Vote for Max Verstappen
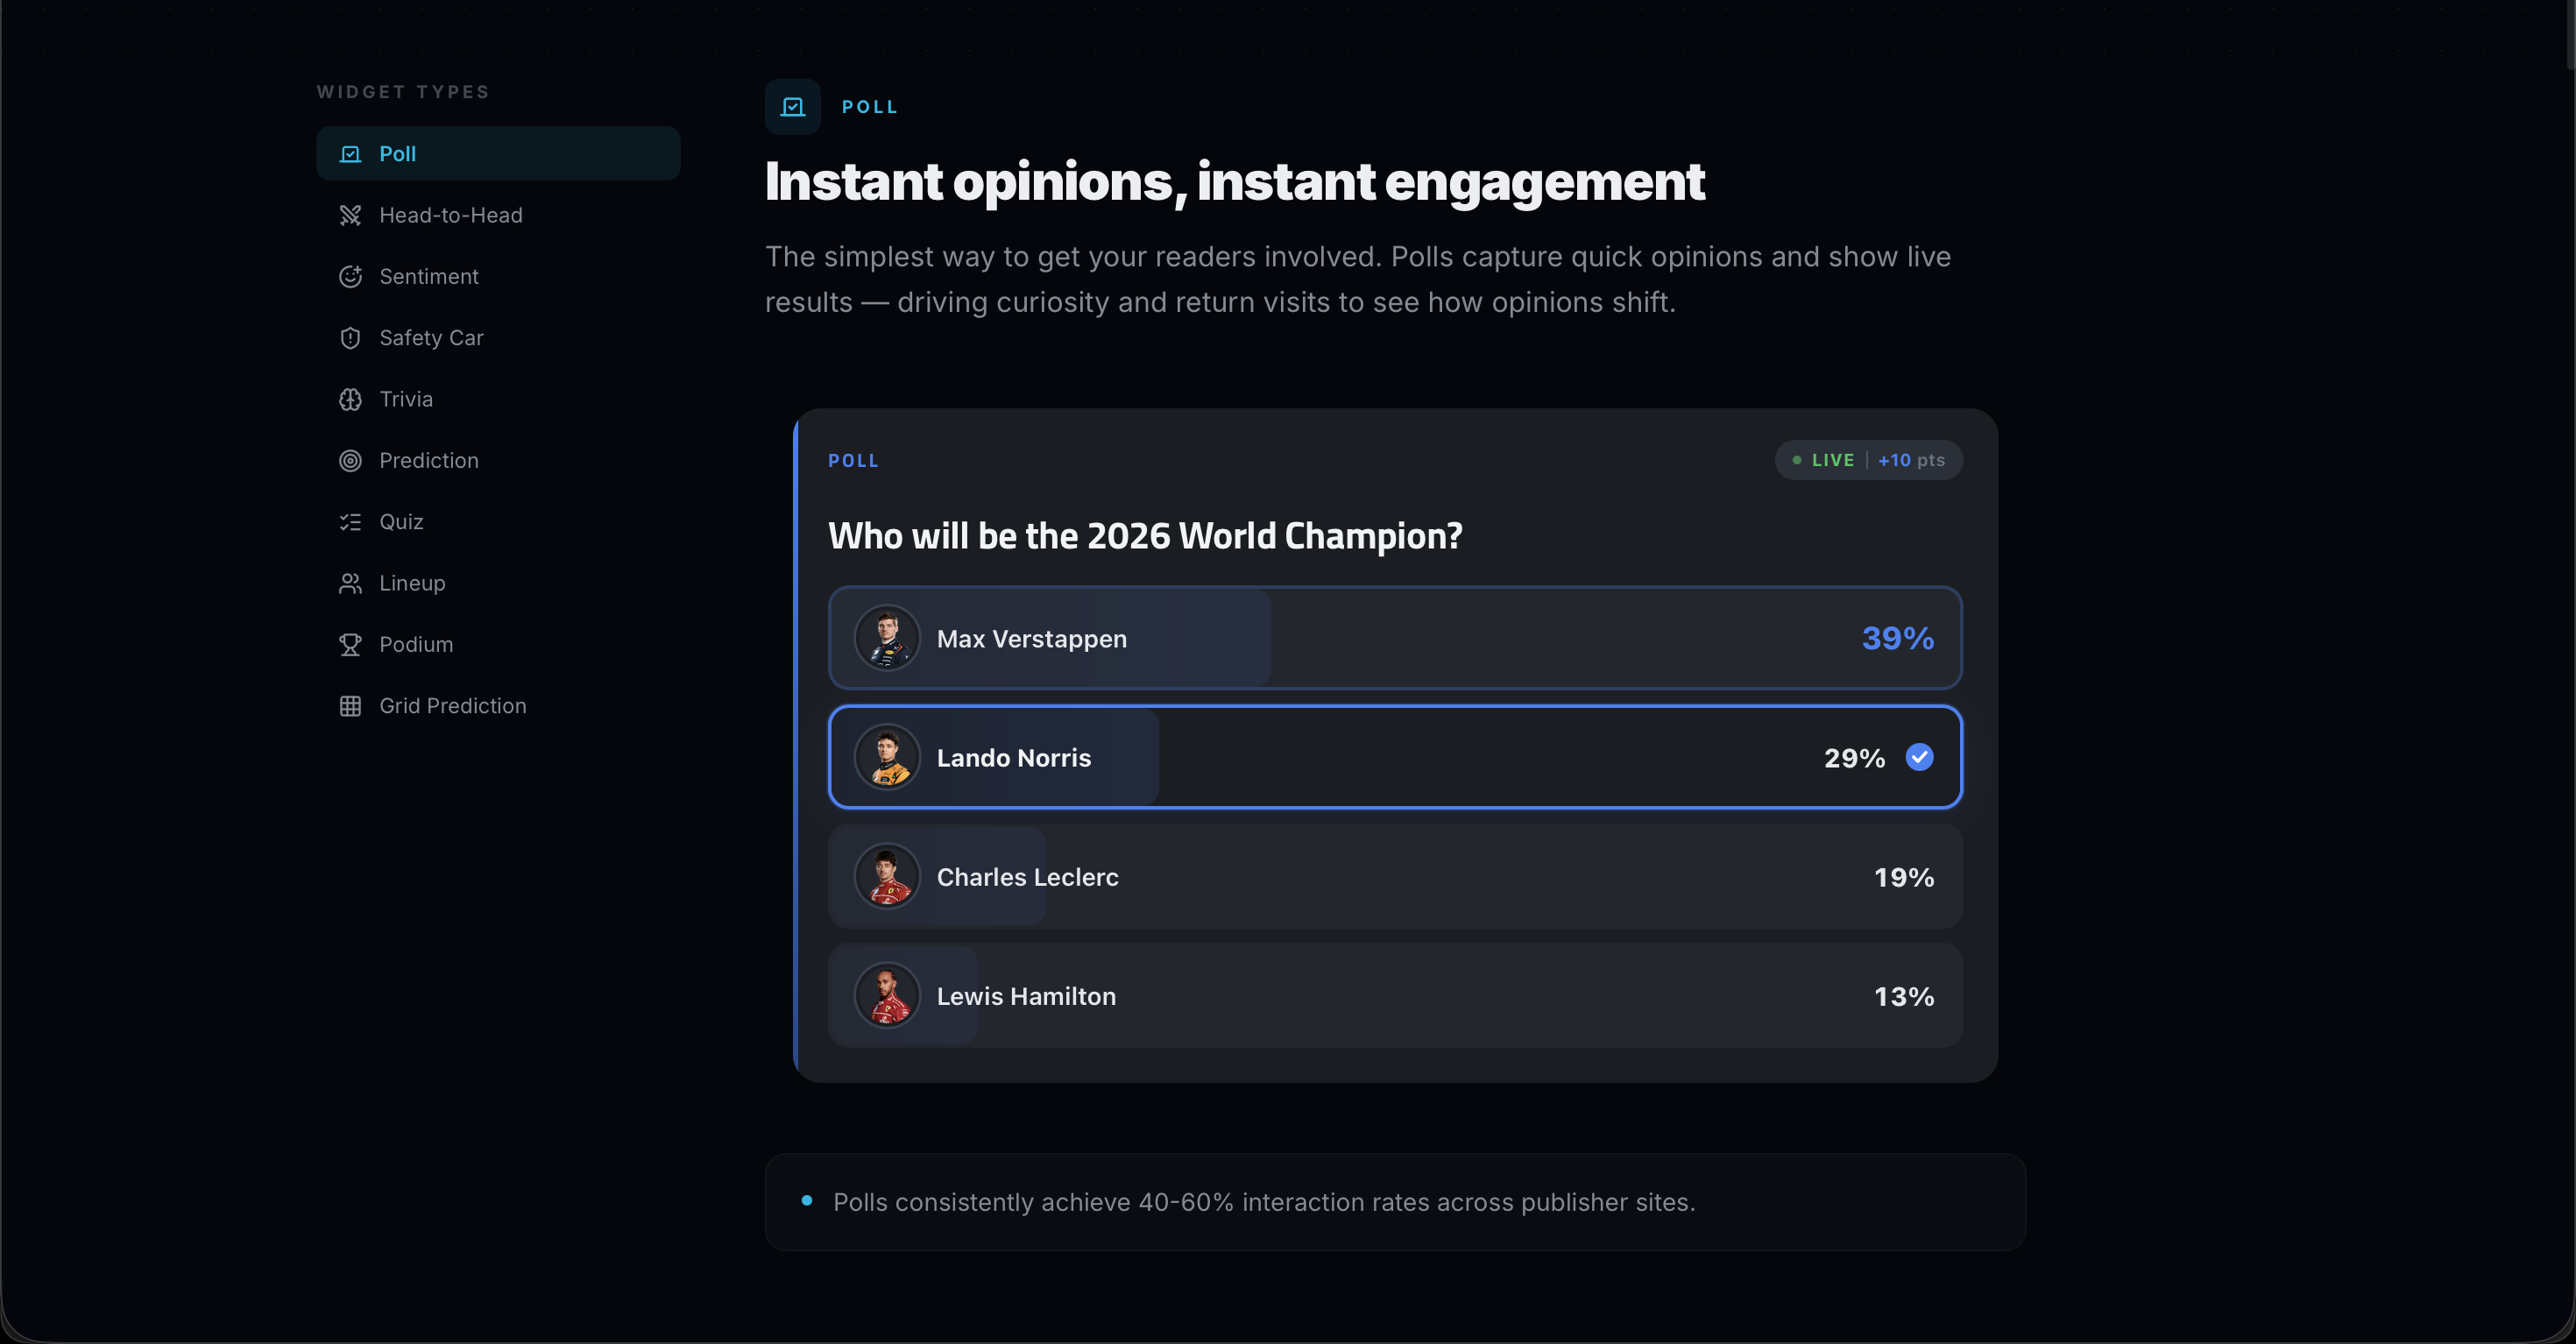 click(x=1394, y=638)
